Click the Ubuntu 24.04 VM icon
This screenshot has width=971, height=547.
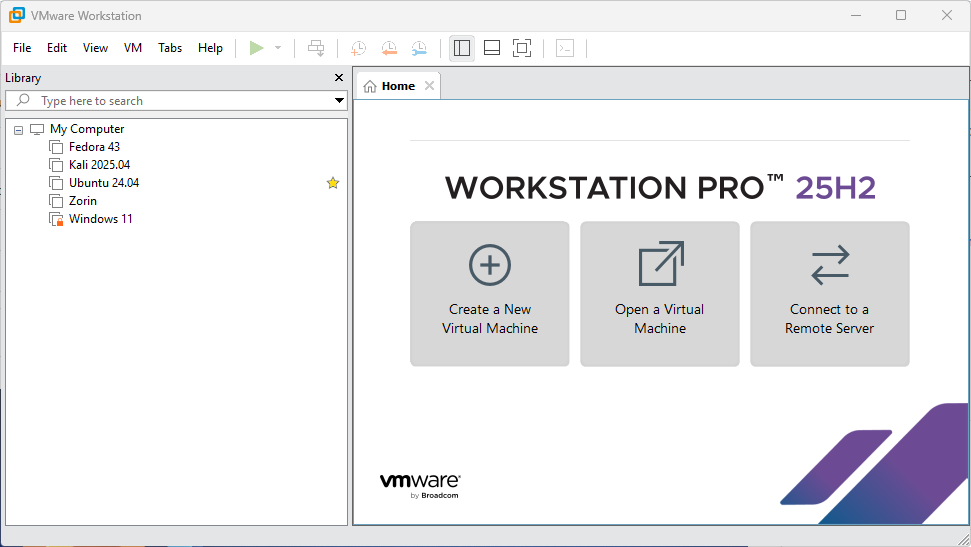(x=56, y=183)
